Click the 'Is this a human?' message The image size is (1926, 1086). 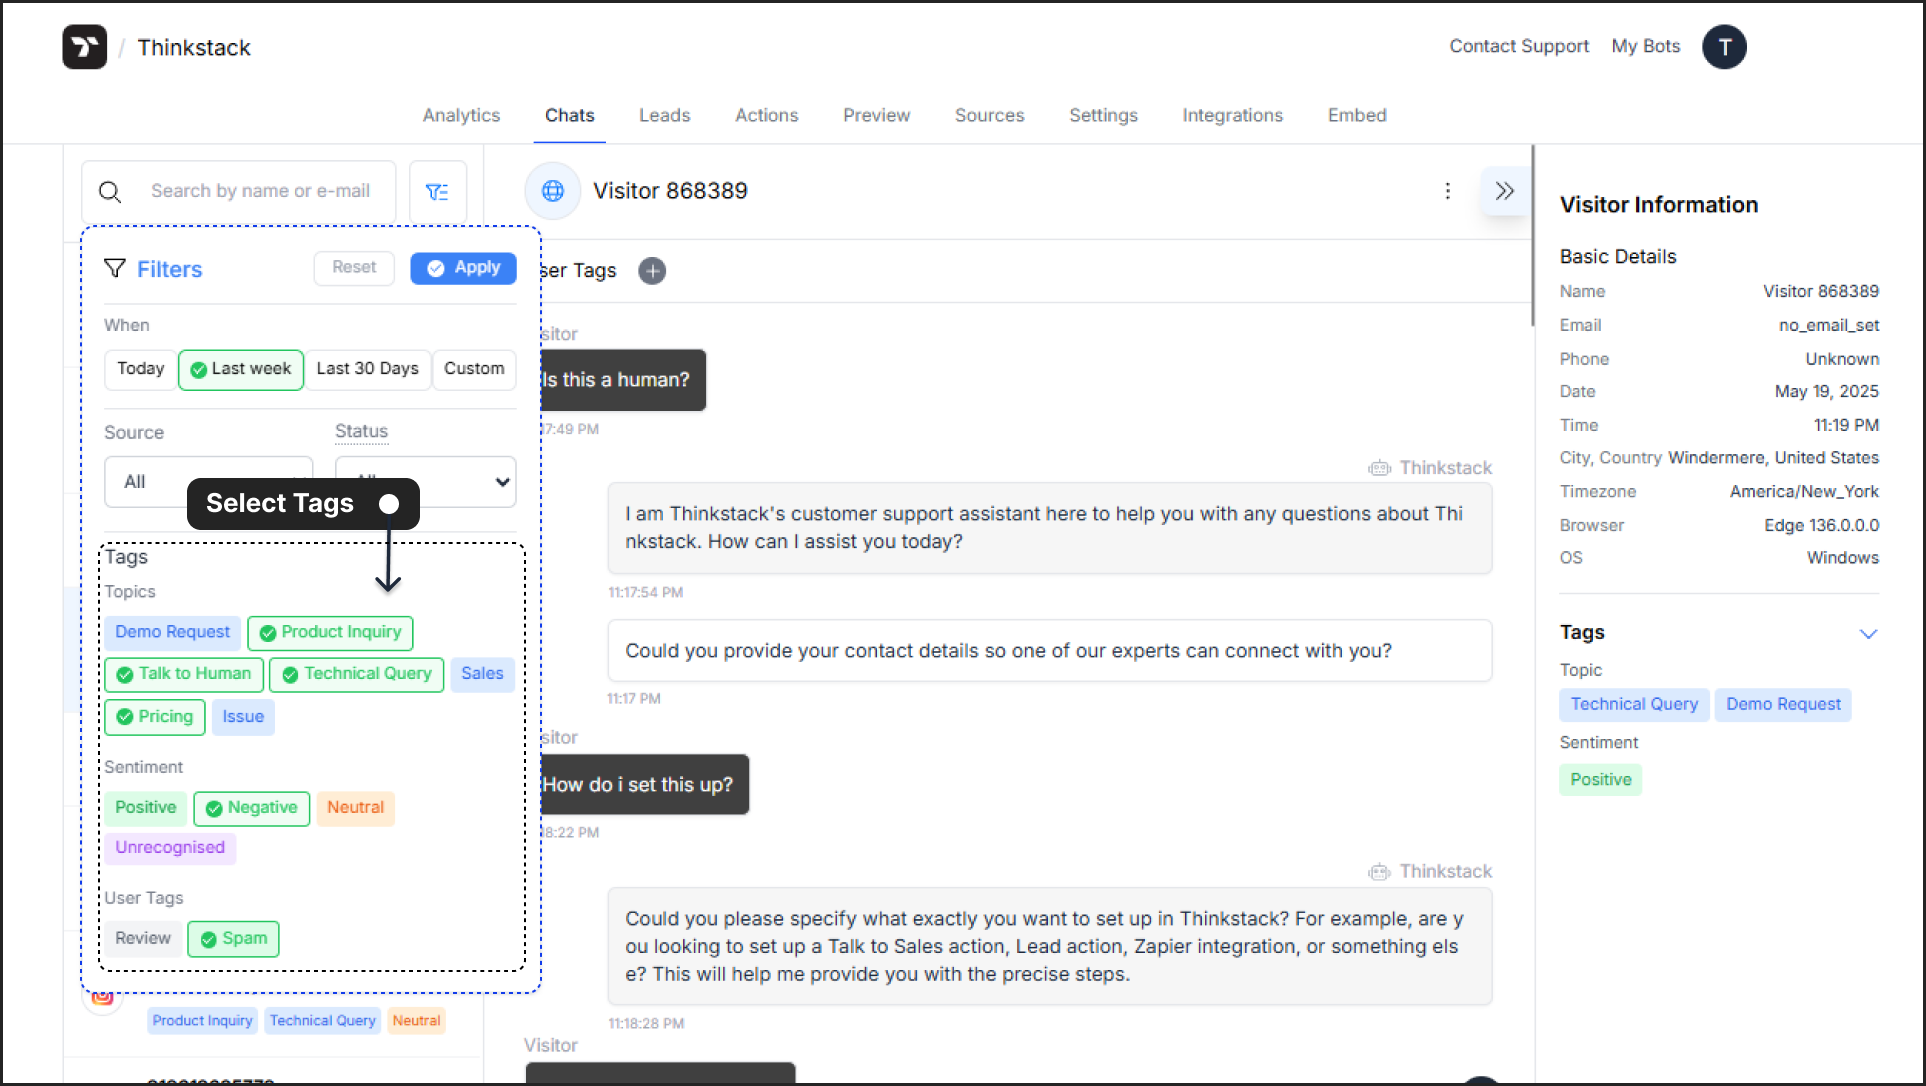point(622,380)
